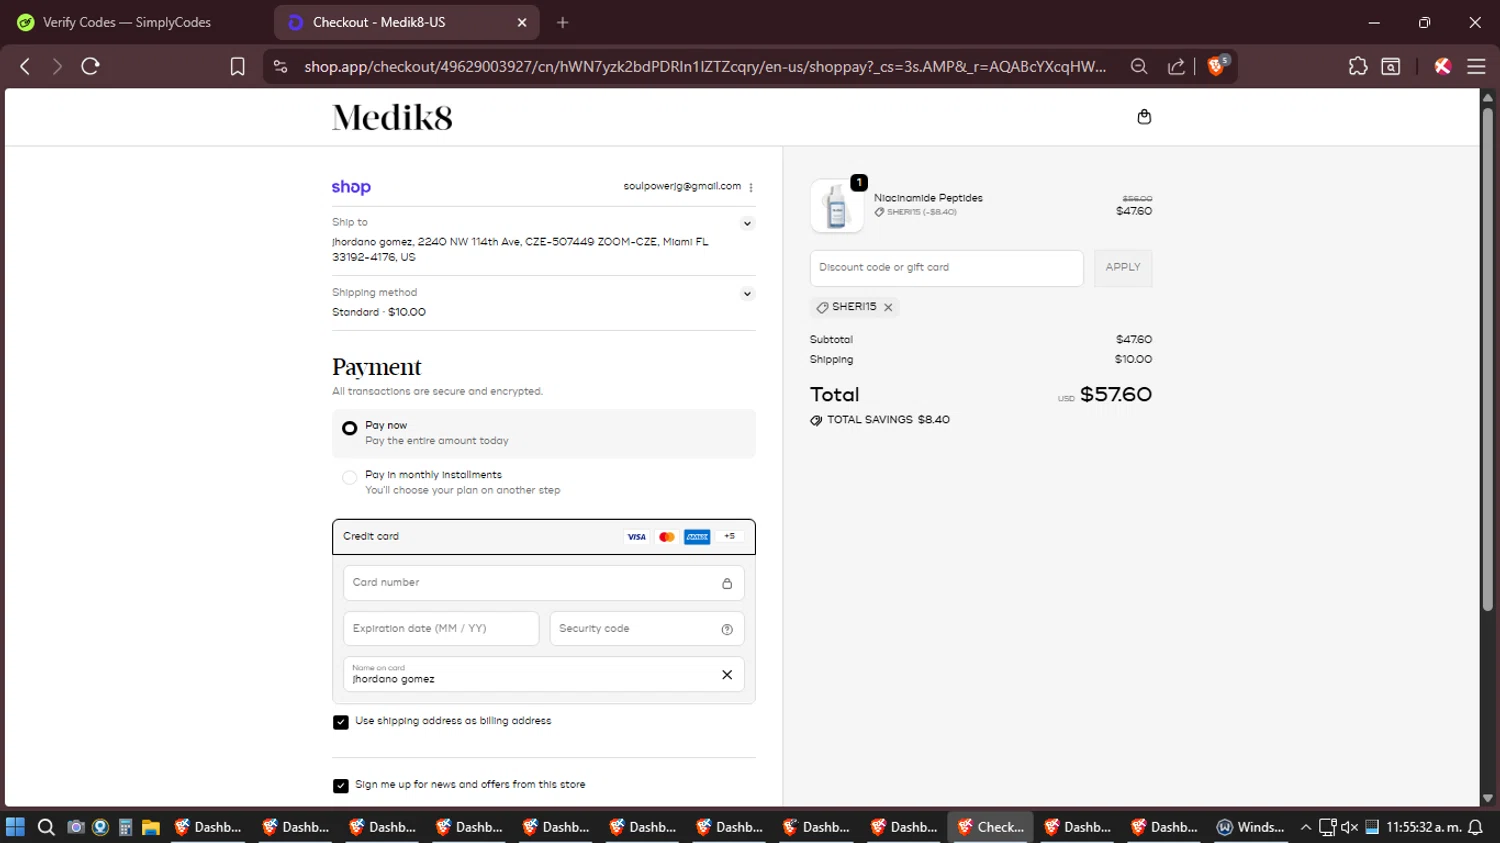Share this page via the share icon

coord(1176,66)
